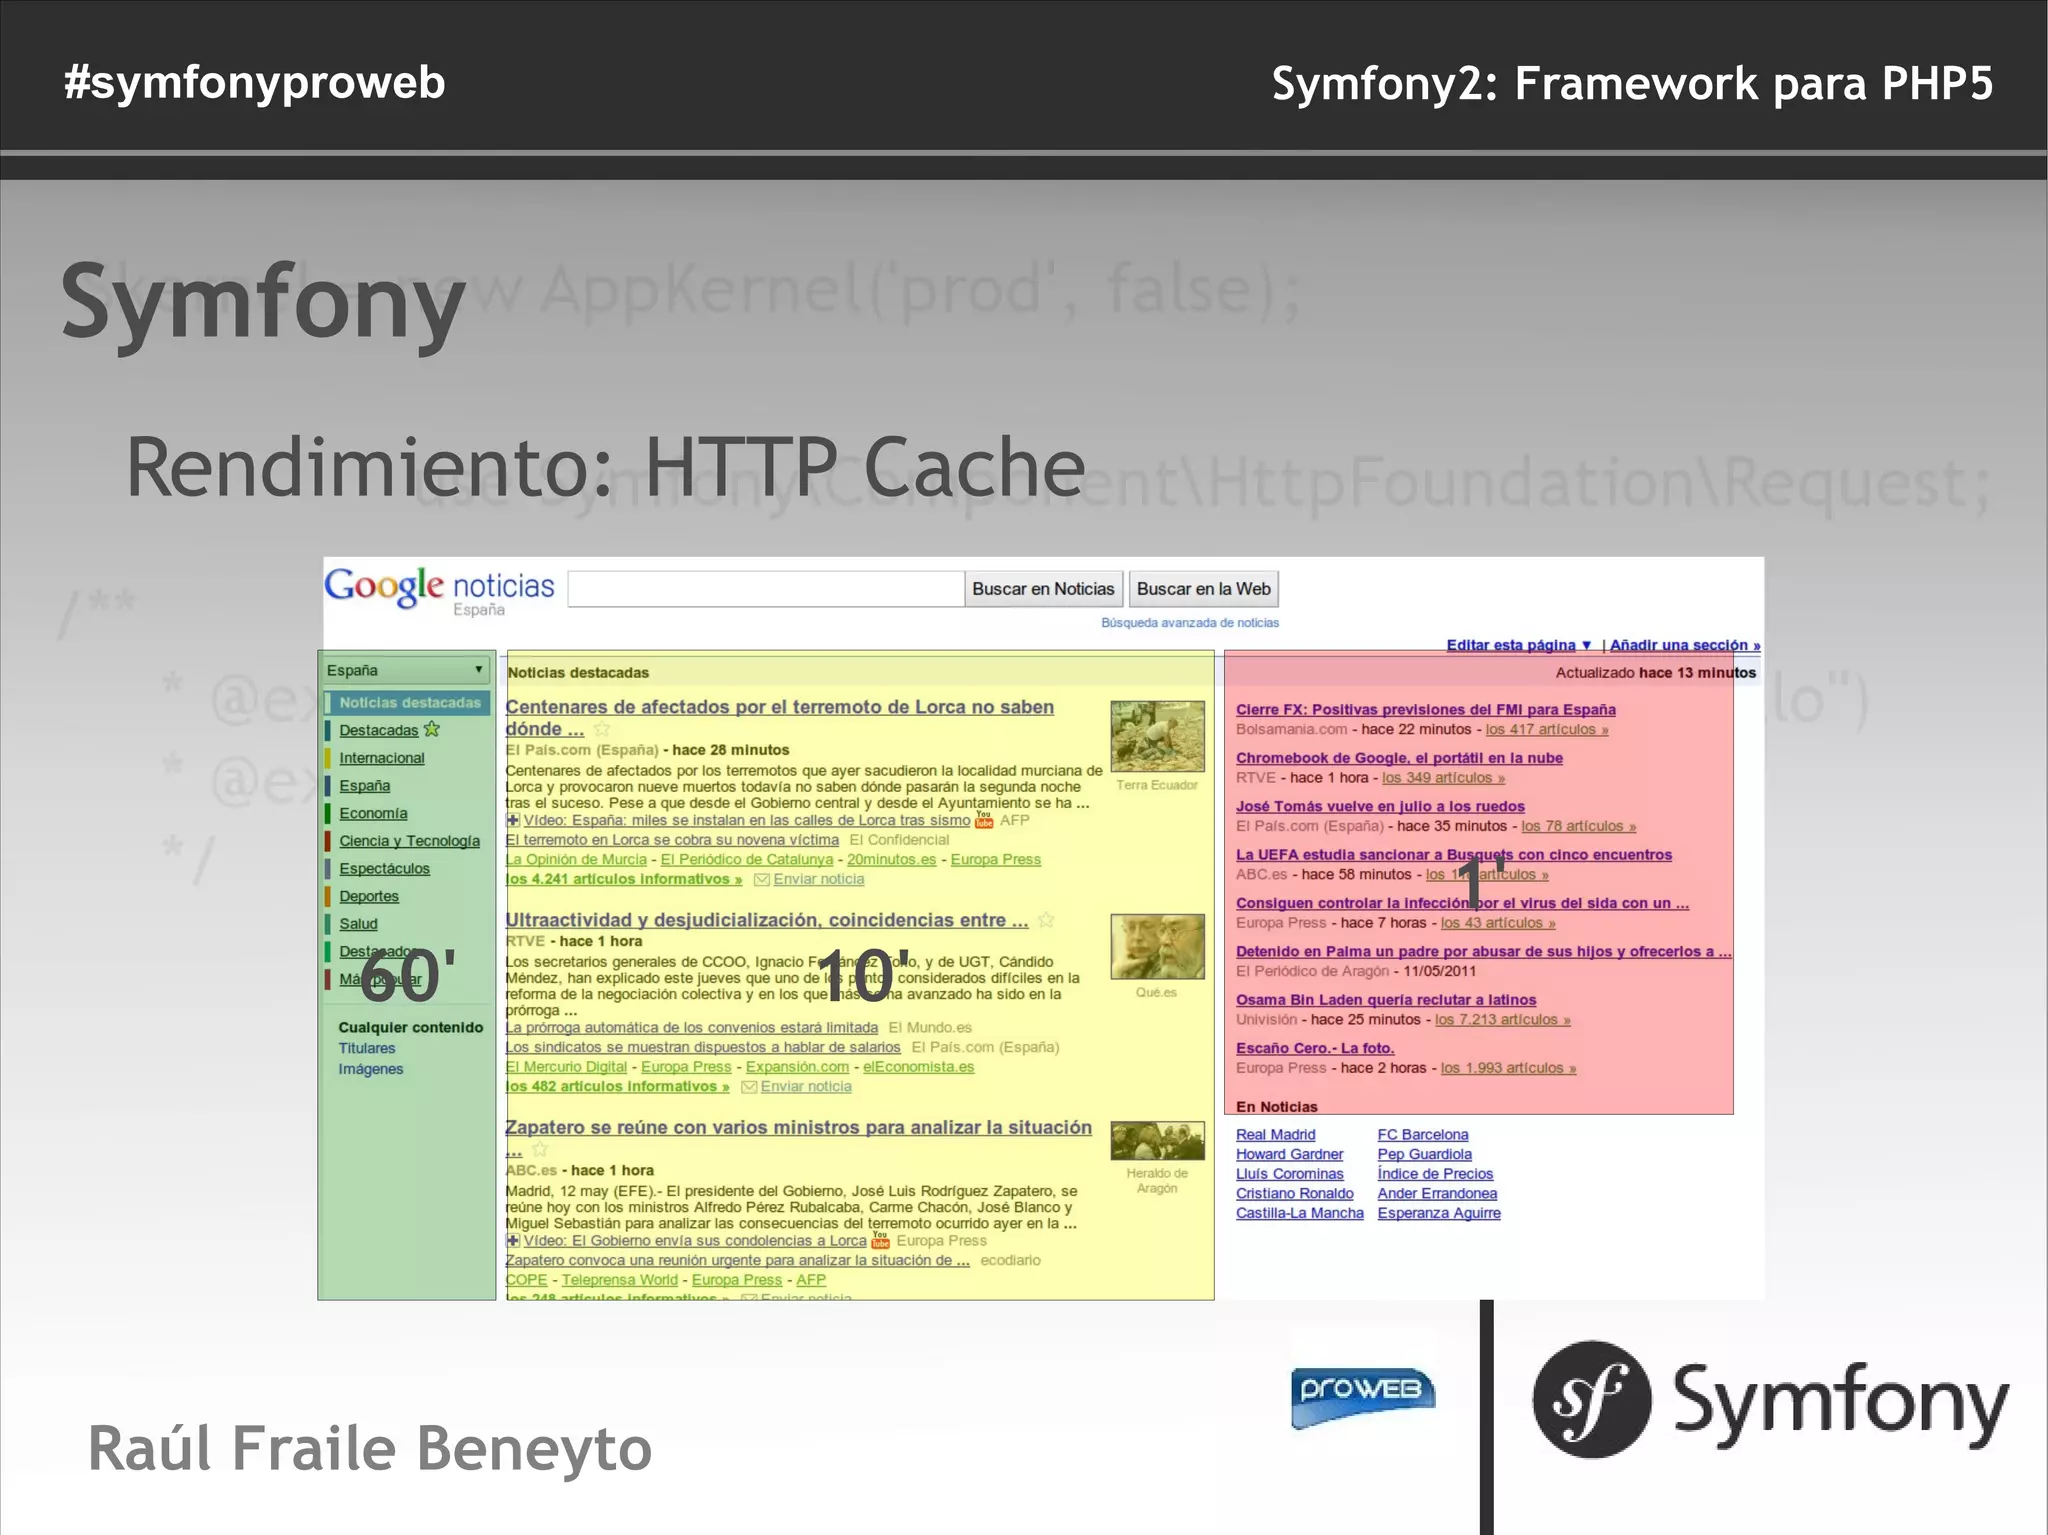Star the Zapatero story
2048x1535 pixels.
click(x=540, y=1149)
